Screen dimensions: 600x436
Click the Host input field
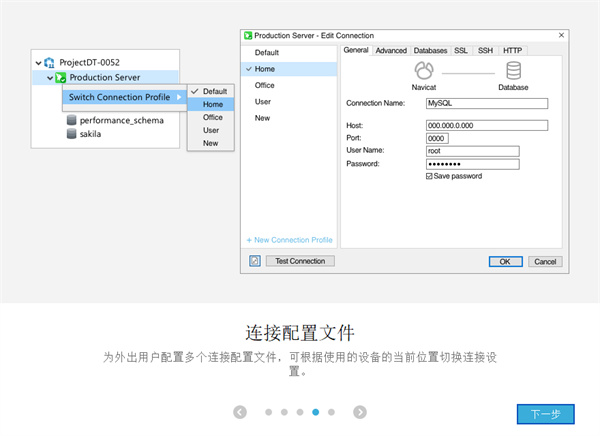click(487, 126)
